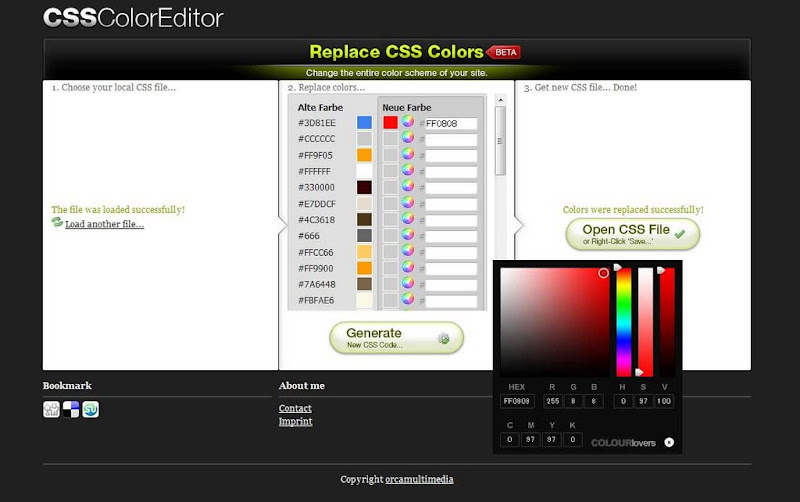Click the orange old color swatch for #FF9F05
The height and width of the screenshot is (502, 800).
(x=364, y=155)
